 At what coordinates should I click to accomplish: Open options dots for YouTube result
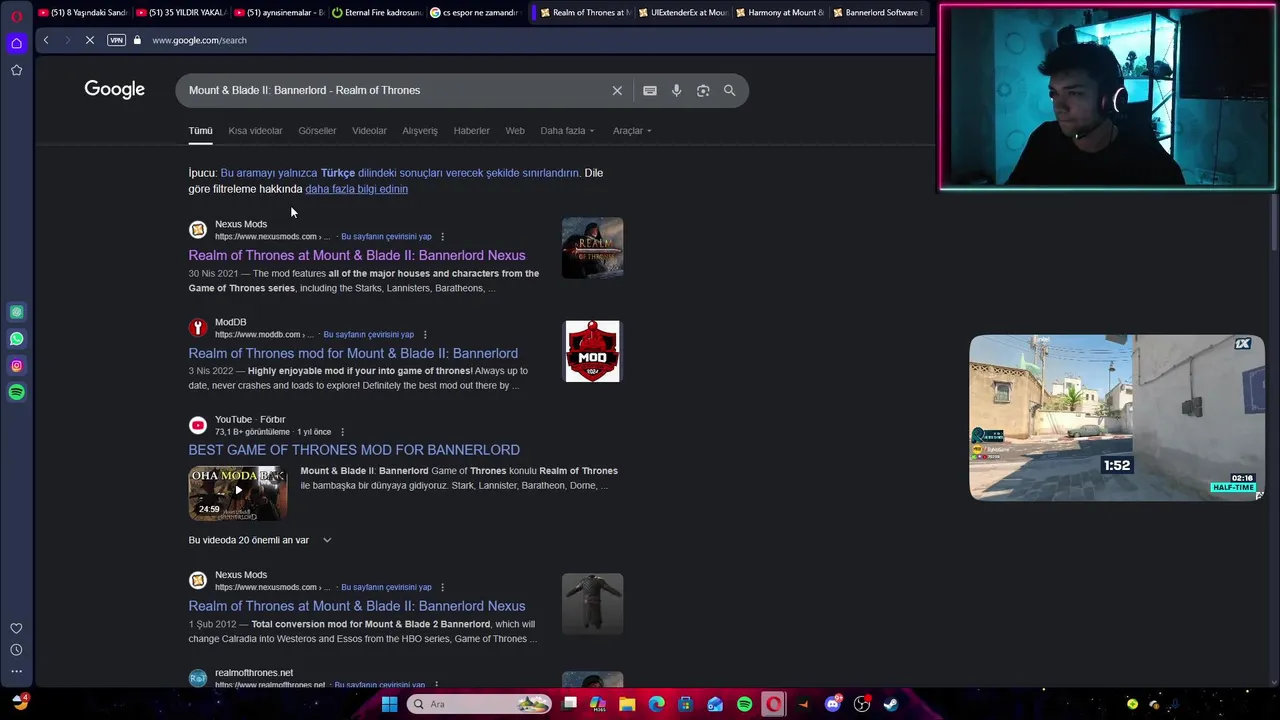pos(342,432)
